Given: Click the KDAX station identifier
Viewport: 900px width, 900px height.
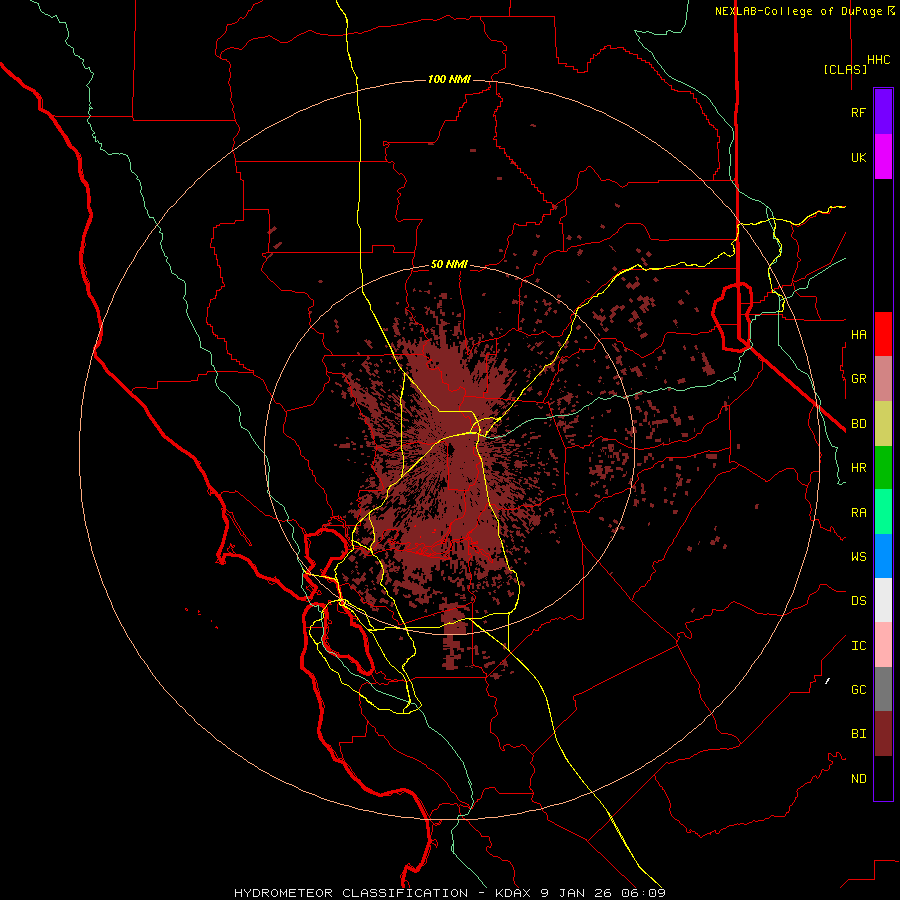Looking at the screenshot, I should (x=514, y=893).
